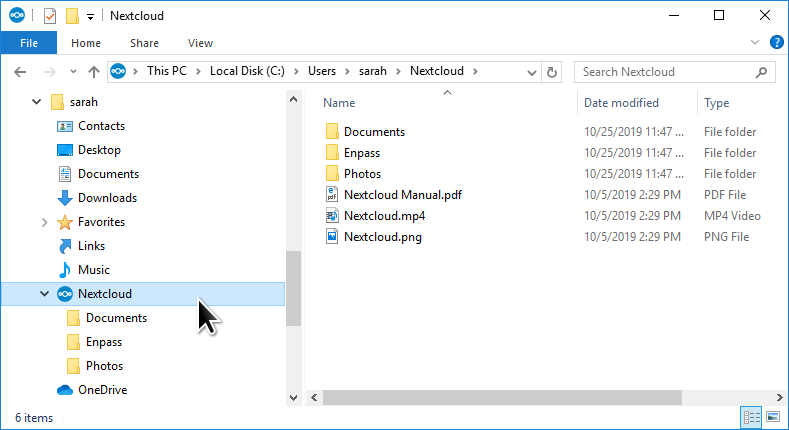Open the address bar history dropdown
The height and width of the screenshot is (430, 789).
[531, 72]
